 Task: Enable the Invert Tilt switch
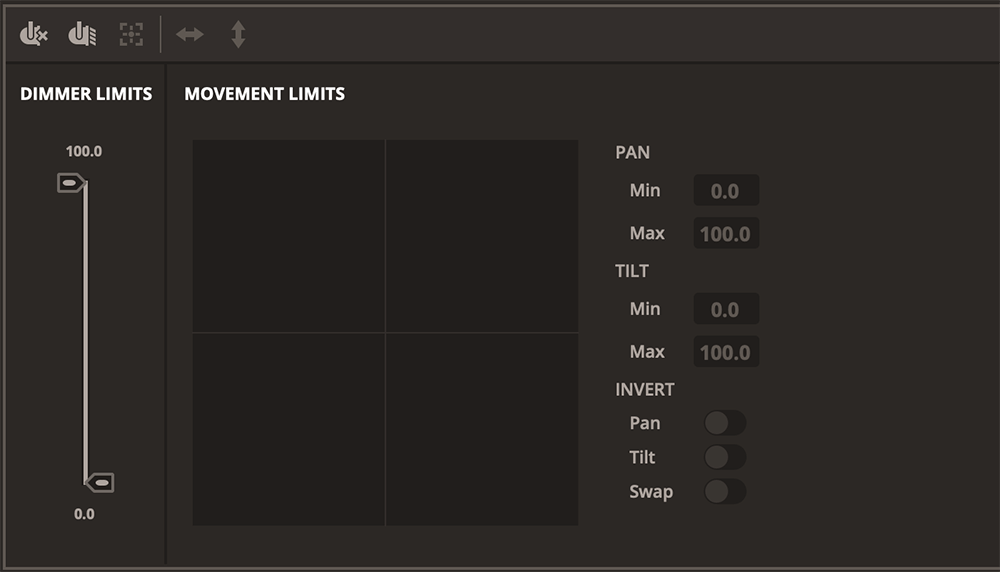coord(725,457)
